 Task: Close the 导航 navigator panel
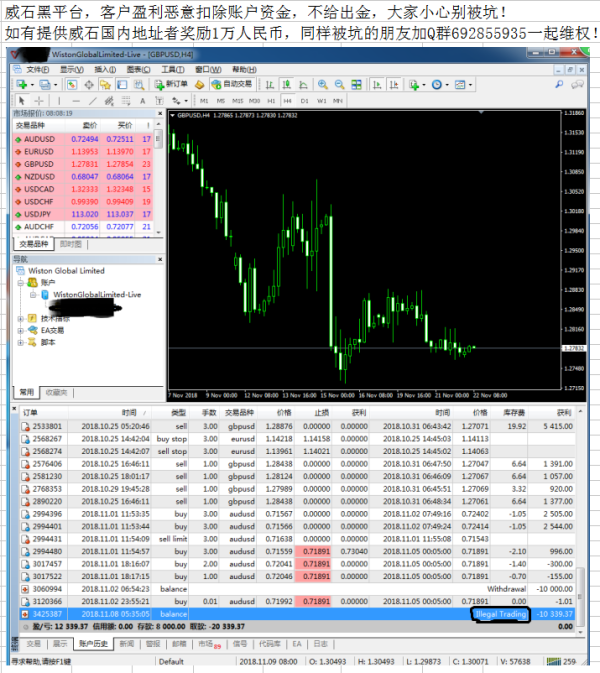pos(158,258)
